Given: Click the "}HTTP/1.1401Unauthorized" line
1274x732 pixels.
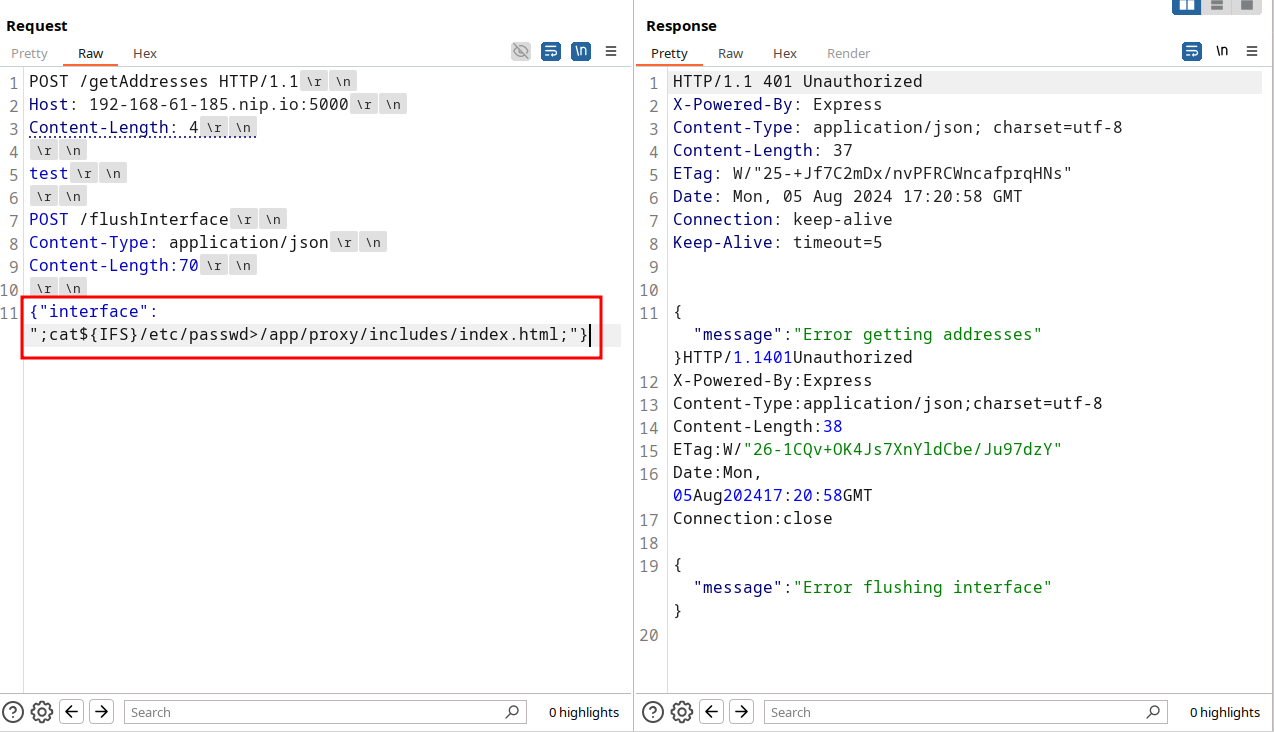Looking at the screenshot, I should (793, 357).
